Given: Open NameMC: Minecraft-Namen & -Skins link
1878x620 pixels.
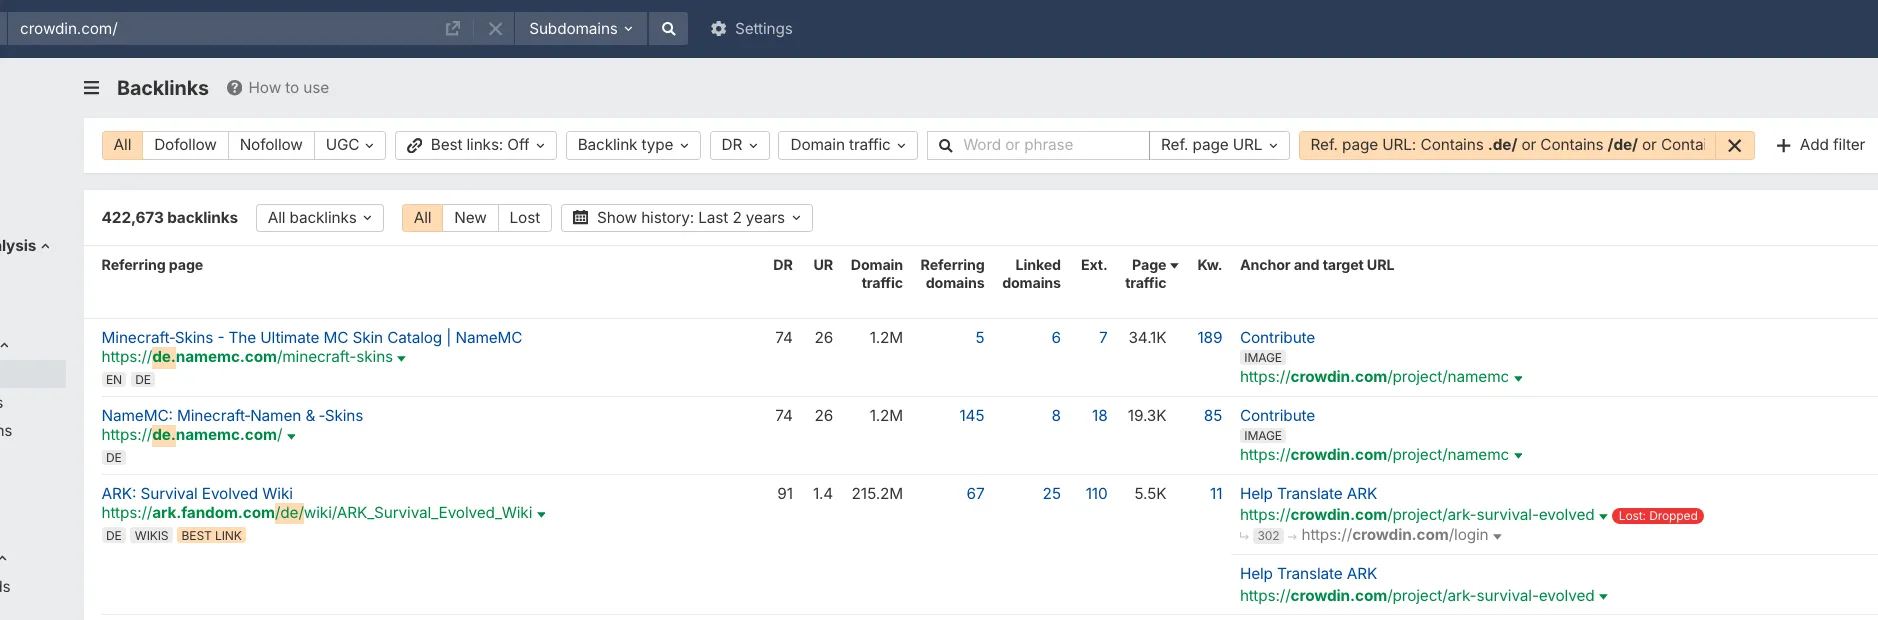Looking at the screenshot, I should coord(232,416).
